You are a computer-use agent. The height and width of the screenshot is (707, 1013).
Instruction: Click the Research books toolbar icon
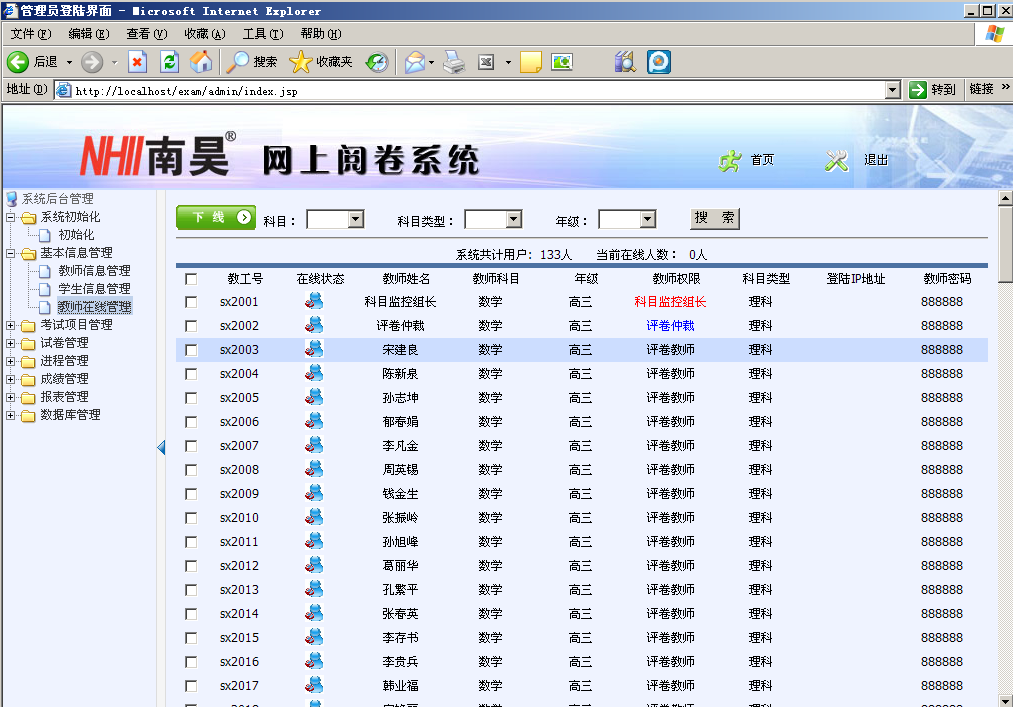click(625, 62)
